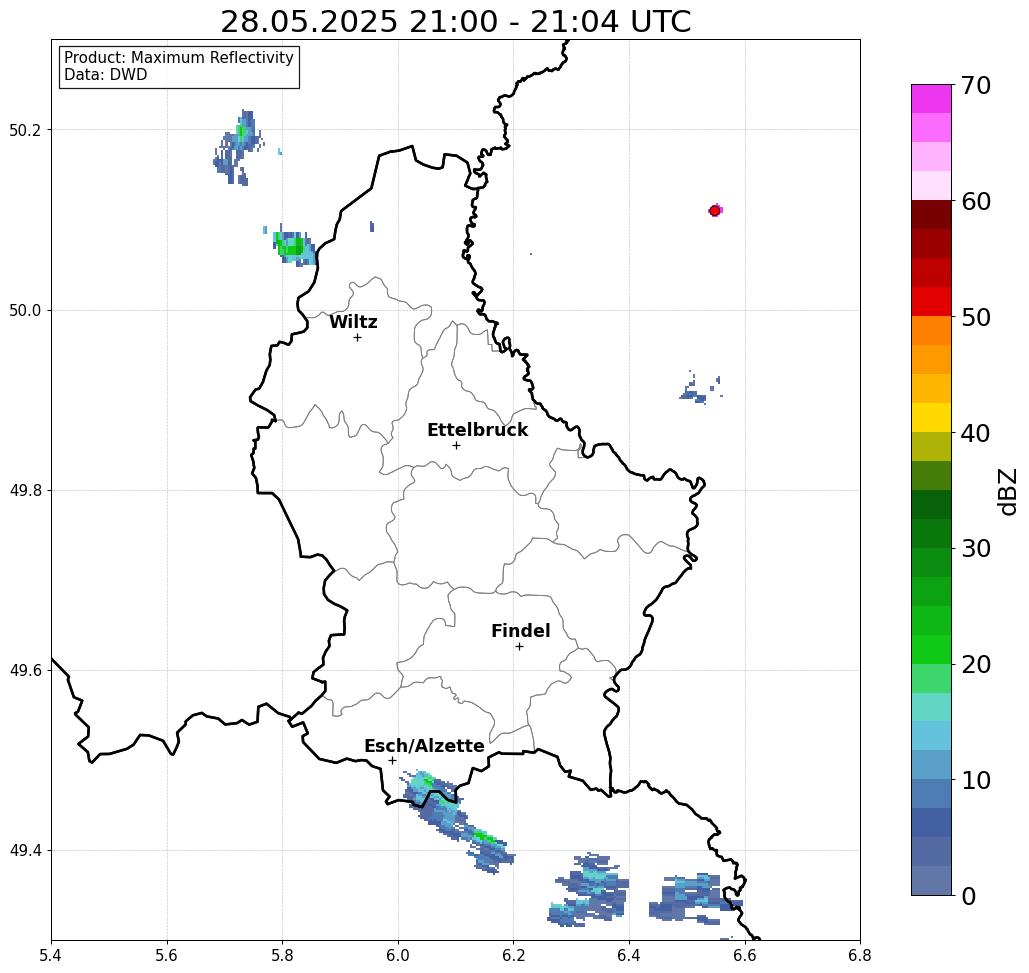
Task: Click the colorbar tick label 50
Action: (976, 317)
